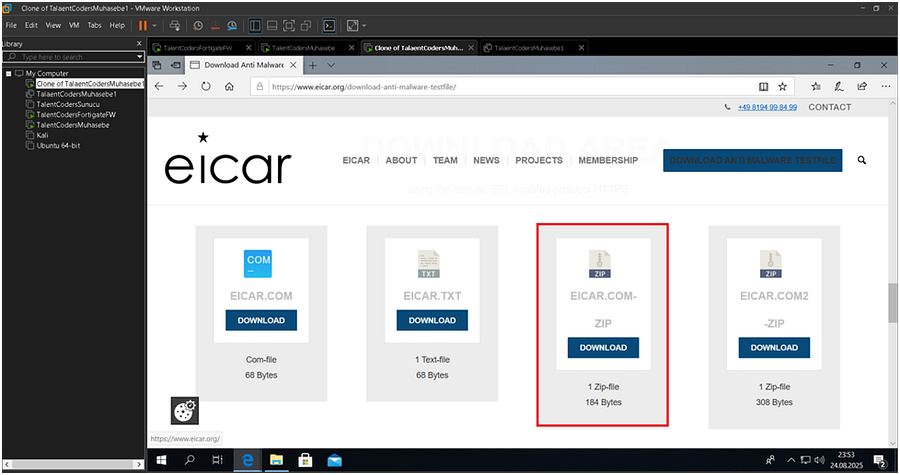This screenshot has width=900, height=475.
Task: Toggle the console view icon
Action: click(329, 25)
